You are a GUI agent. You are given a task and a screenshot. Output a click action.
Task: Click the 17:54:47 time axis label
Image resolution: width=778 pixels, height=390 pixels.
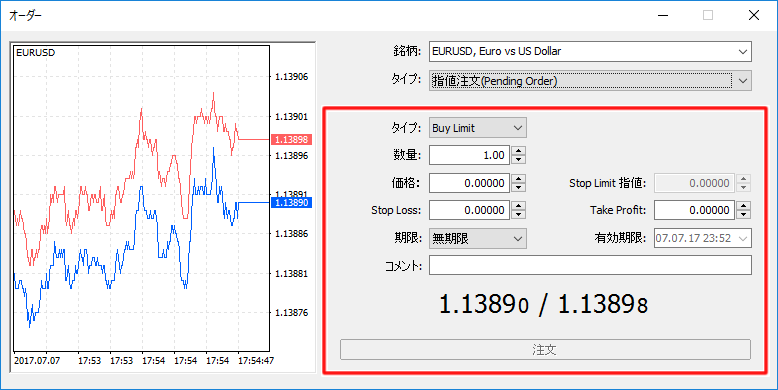click(x=256, y=361)
